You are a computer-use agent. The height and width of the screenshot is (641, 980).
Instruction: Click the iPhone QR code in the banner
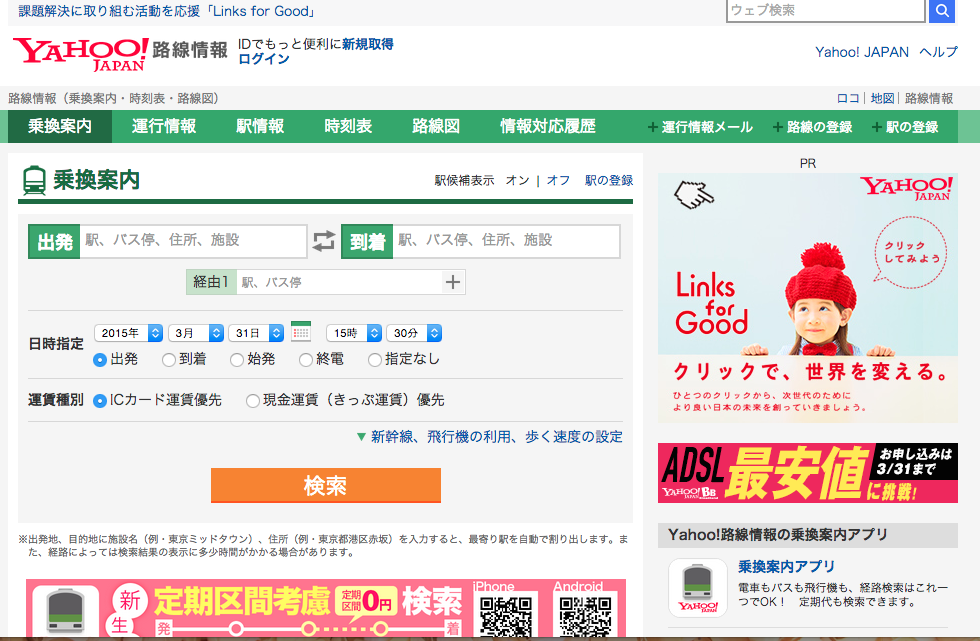[x=506, y=617]
